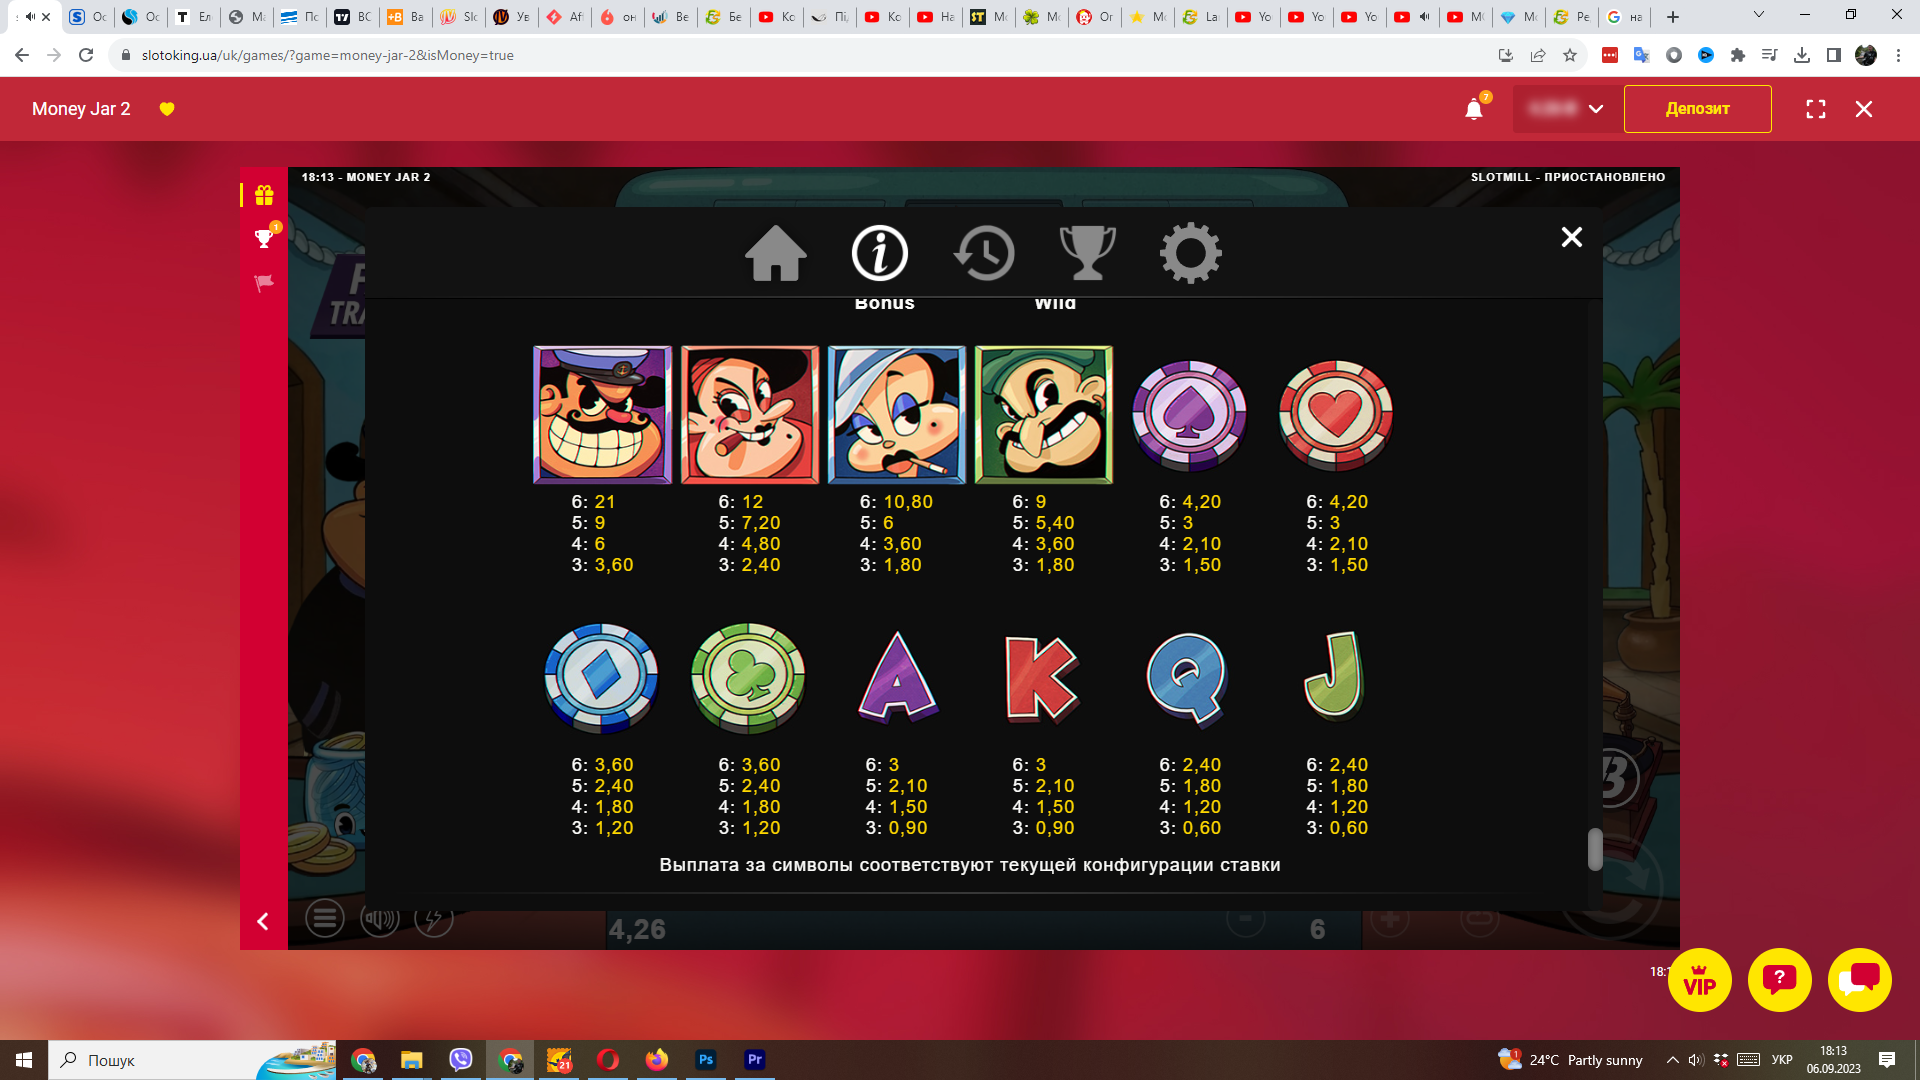Open the help question mark button
The width and height of the screenshot is (1920, 1080).
(x=1779, y=980)
